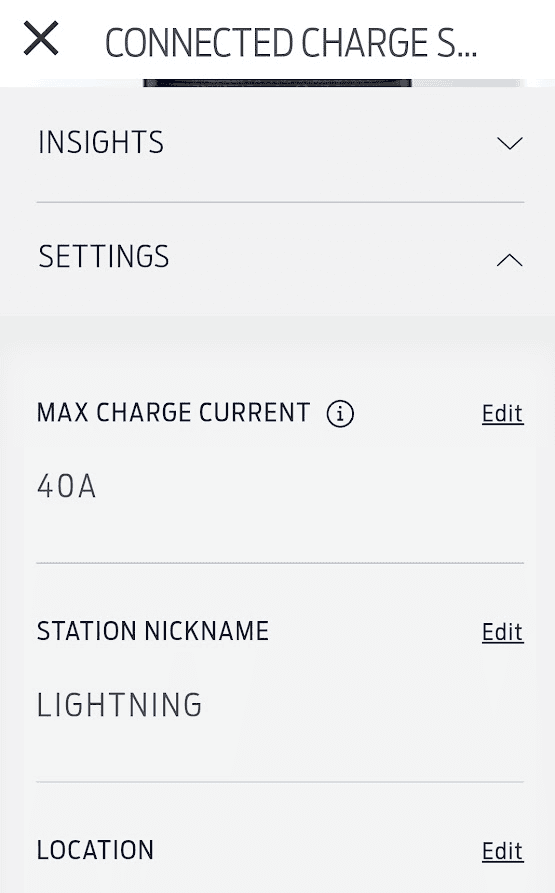
Task: Select the LIGHTNING nickname text
Action: point(120,705)
